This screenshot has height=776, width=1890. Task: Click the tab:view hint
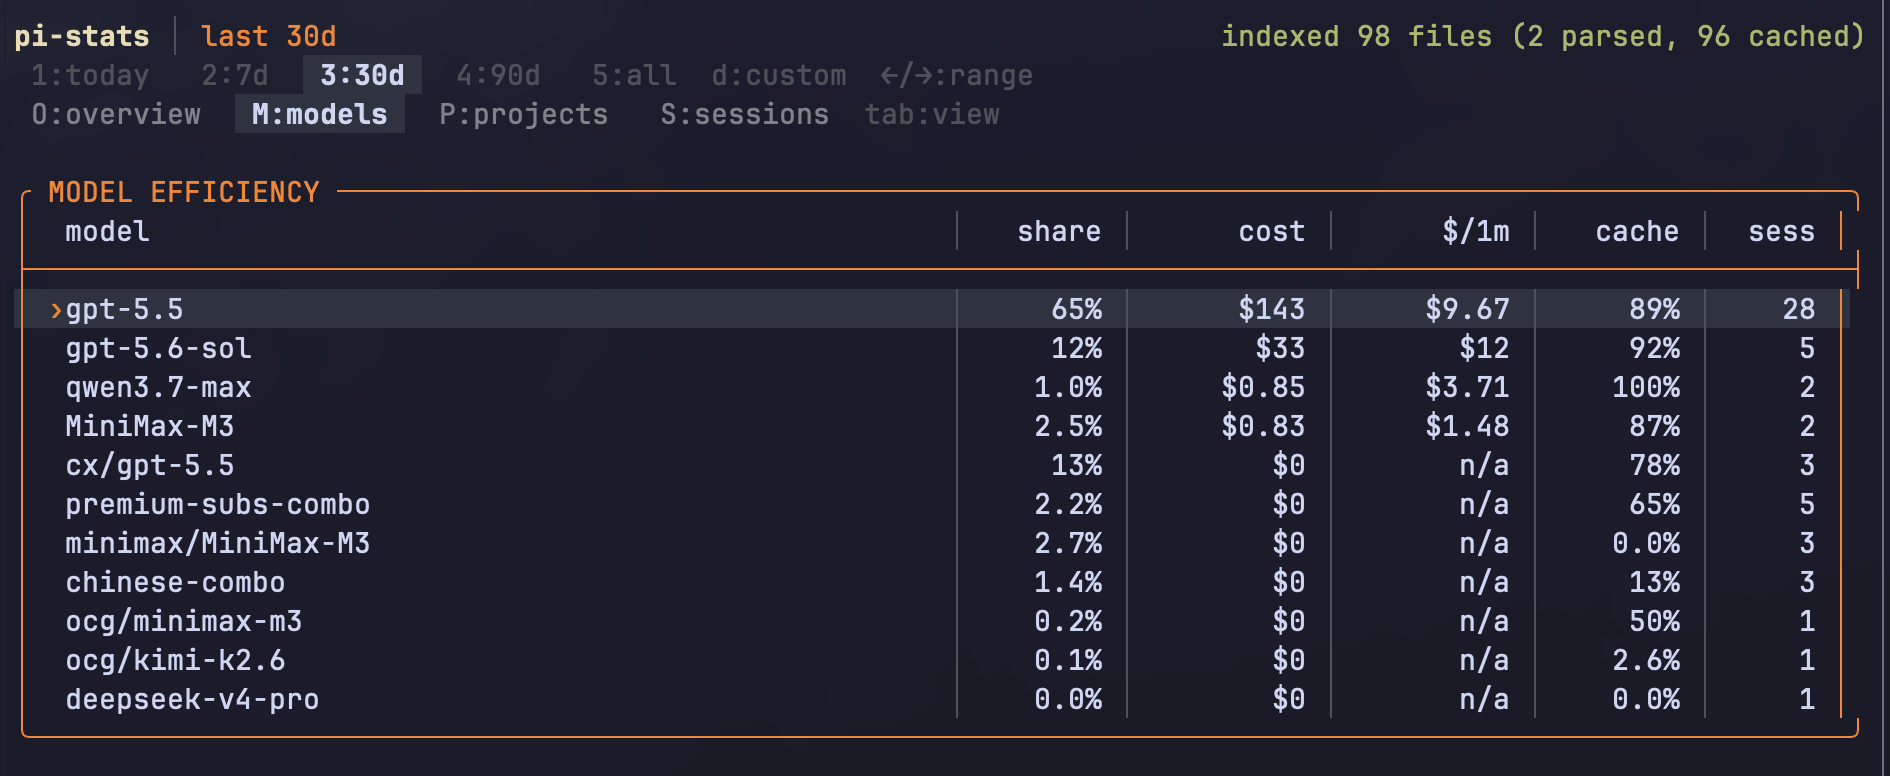[932, 114]
